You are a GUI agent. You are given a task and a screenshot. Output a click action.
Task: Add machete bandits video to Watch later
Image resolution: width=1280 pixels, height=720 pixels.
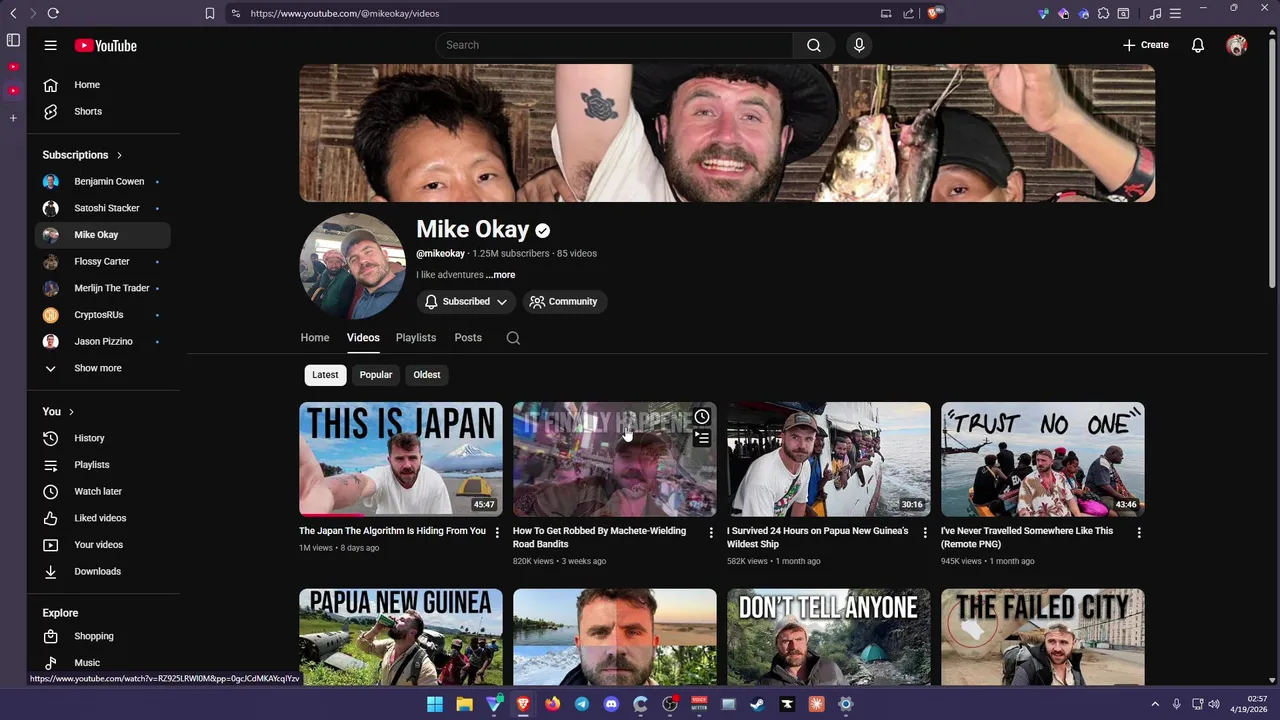pyautogui.click(x=702, y=417)
